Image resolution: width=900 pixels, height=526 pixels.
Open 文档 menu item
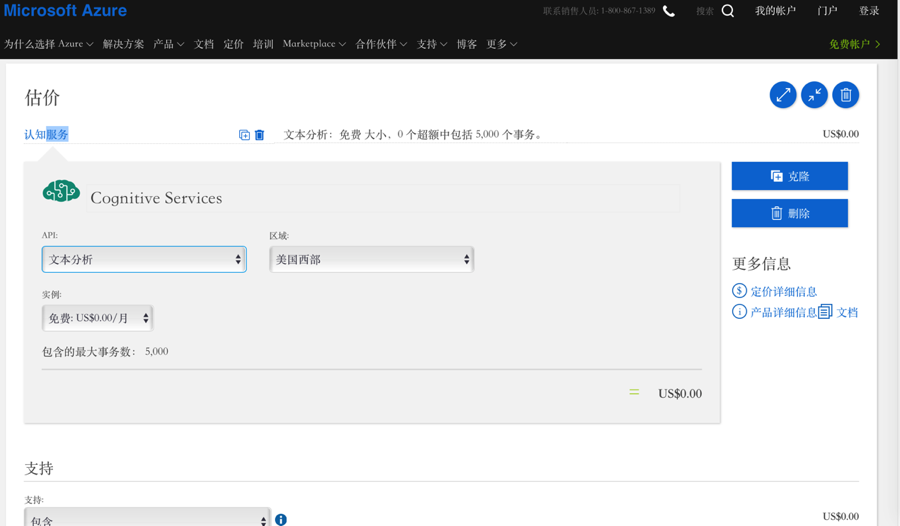[204, 44]
